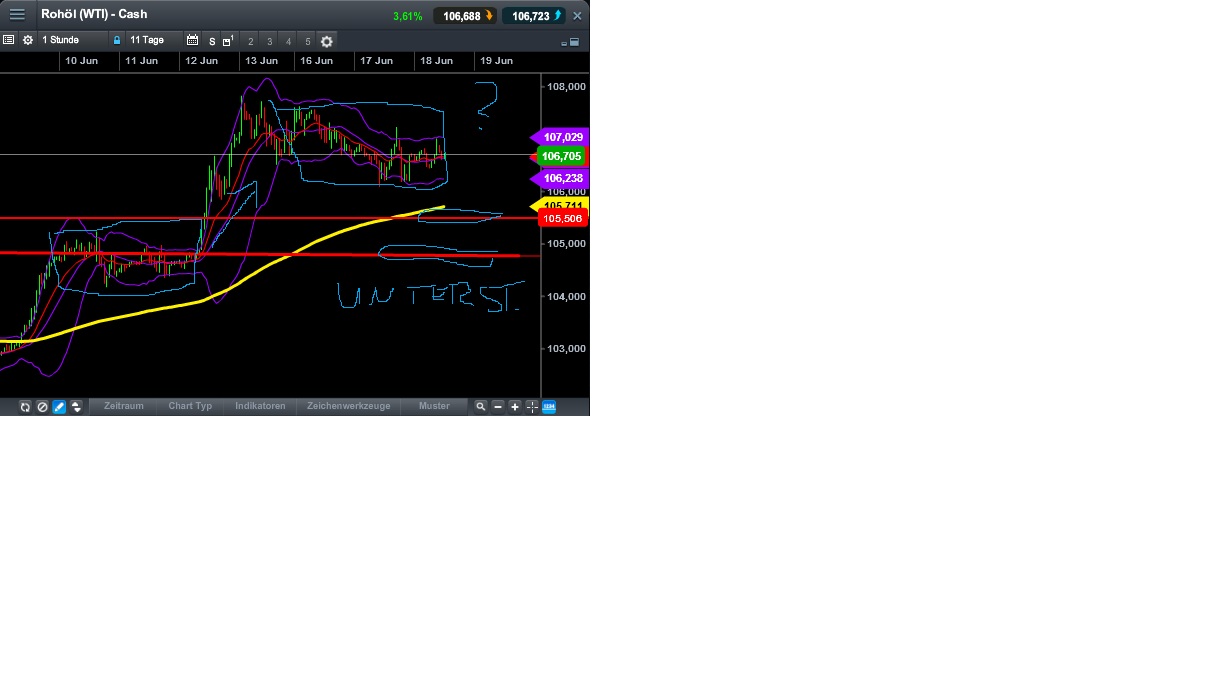Viewport: 1207px width, 698px height.
Task: Click the clear annotations icon
Action: [x=42, y=406]
